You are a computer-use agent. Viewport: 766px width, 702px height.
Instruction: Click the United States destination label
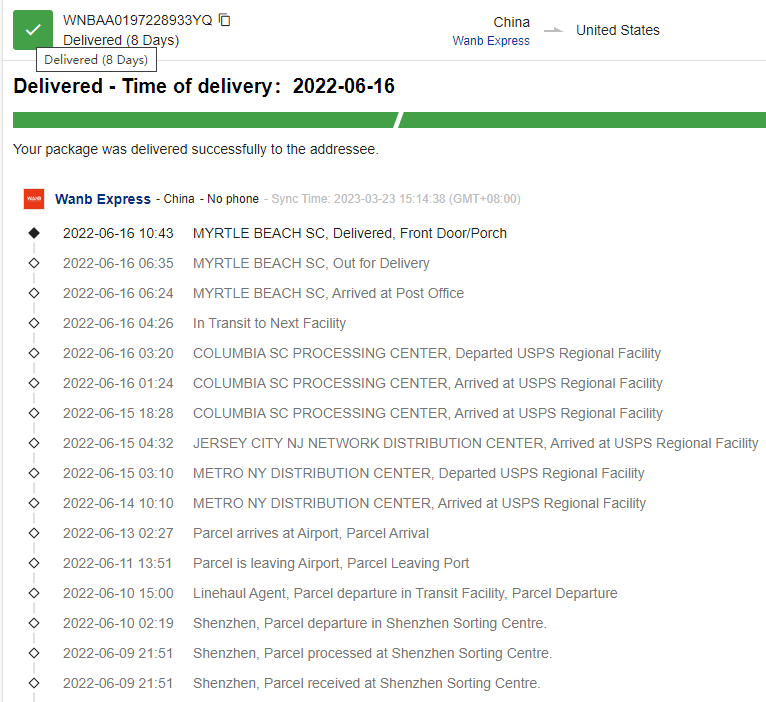coord(617,30)
